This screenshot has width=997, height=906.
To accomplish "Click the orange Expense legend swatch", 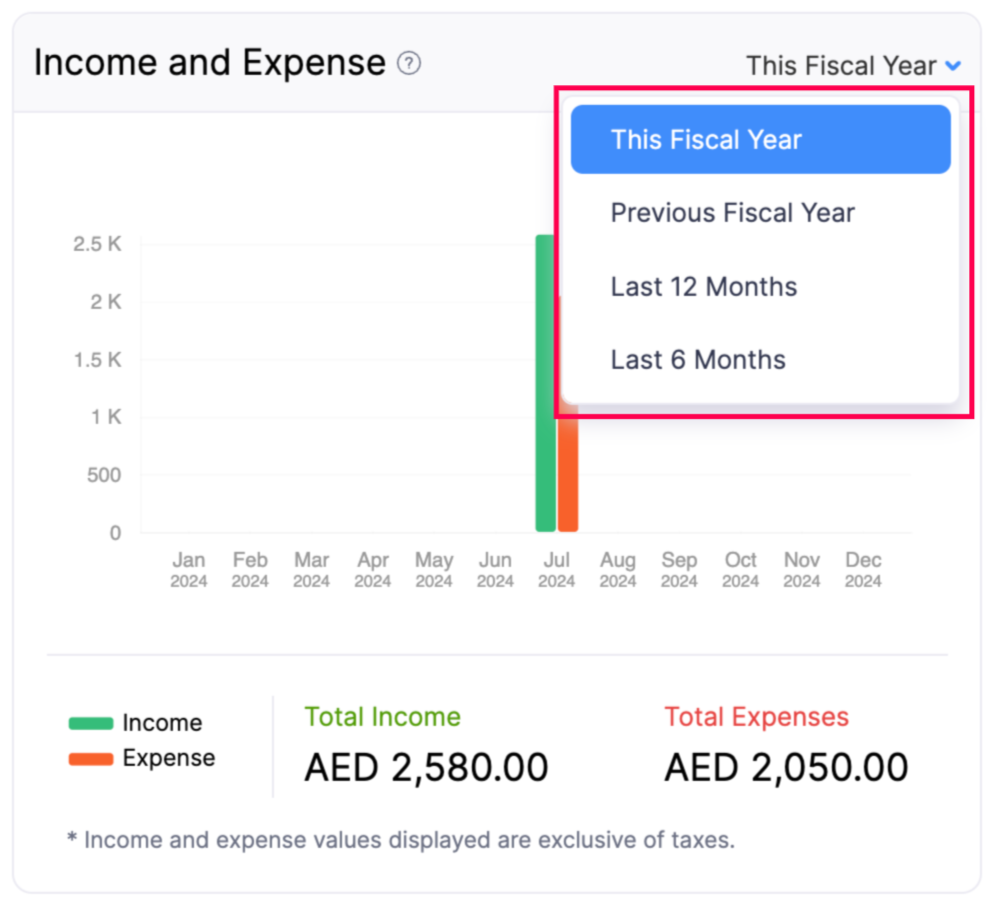I will (89, 758).
